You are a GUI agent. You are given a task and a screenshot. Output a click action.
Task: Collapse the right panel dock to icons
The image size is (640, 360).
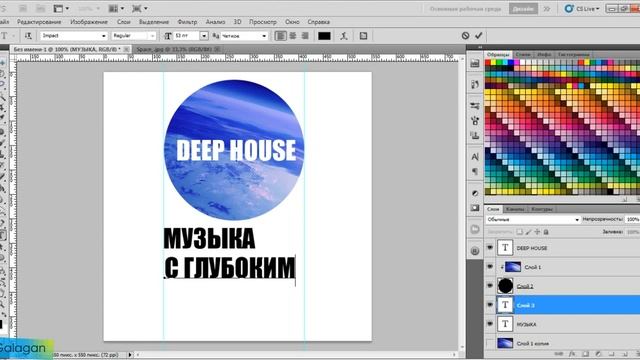tap(480, 48)
